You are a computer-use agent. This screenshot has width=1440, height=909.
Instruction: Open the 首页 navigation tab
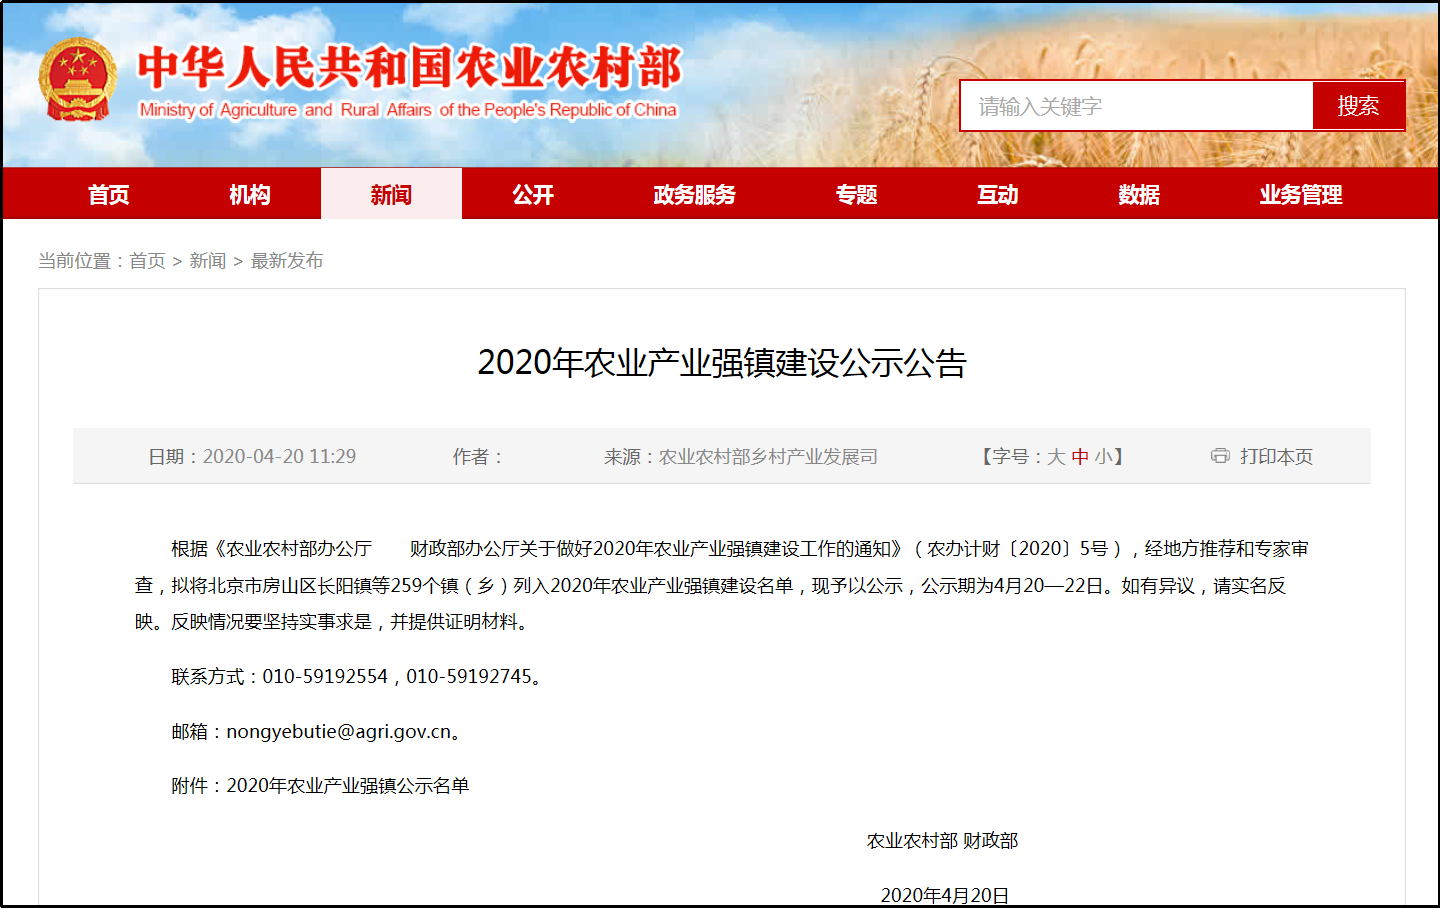click(x=109, y=194)
